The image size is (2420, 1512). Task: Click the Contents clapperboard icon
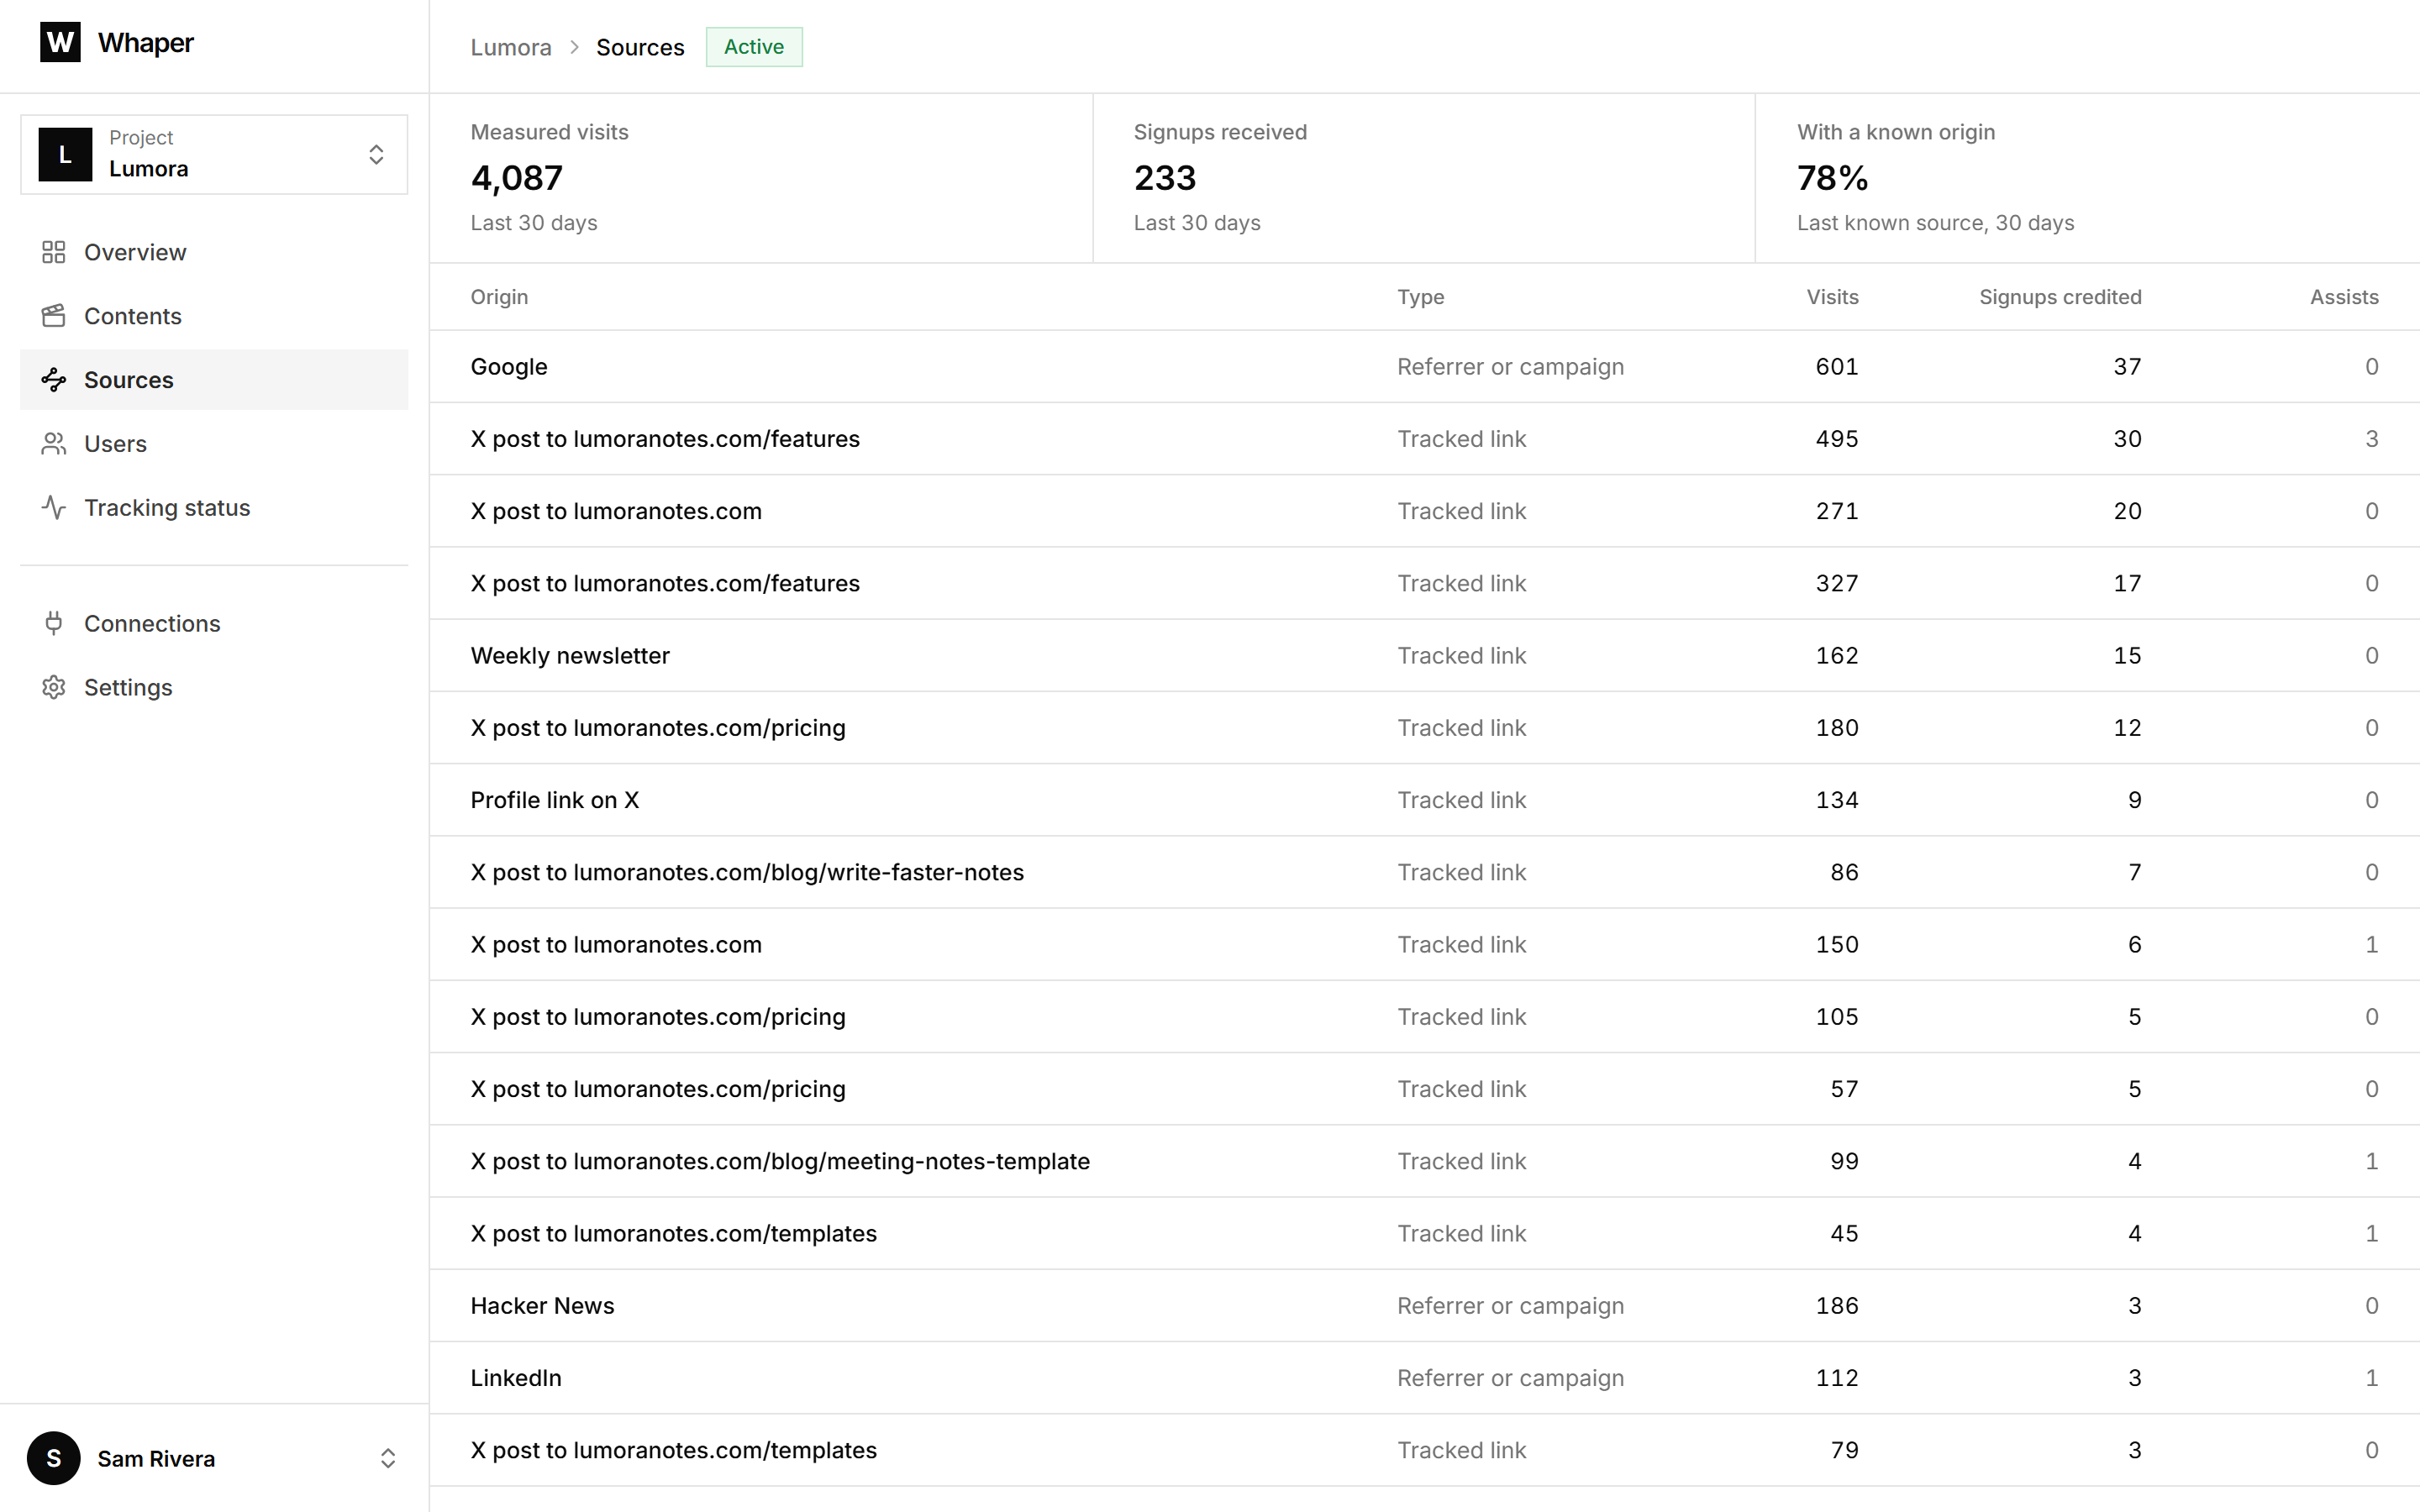(x=54, y=316)
